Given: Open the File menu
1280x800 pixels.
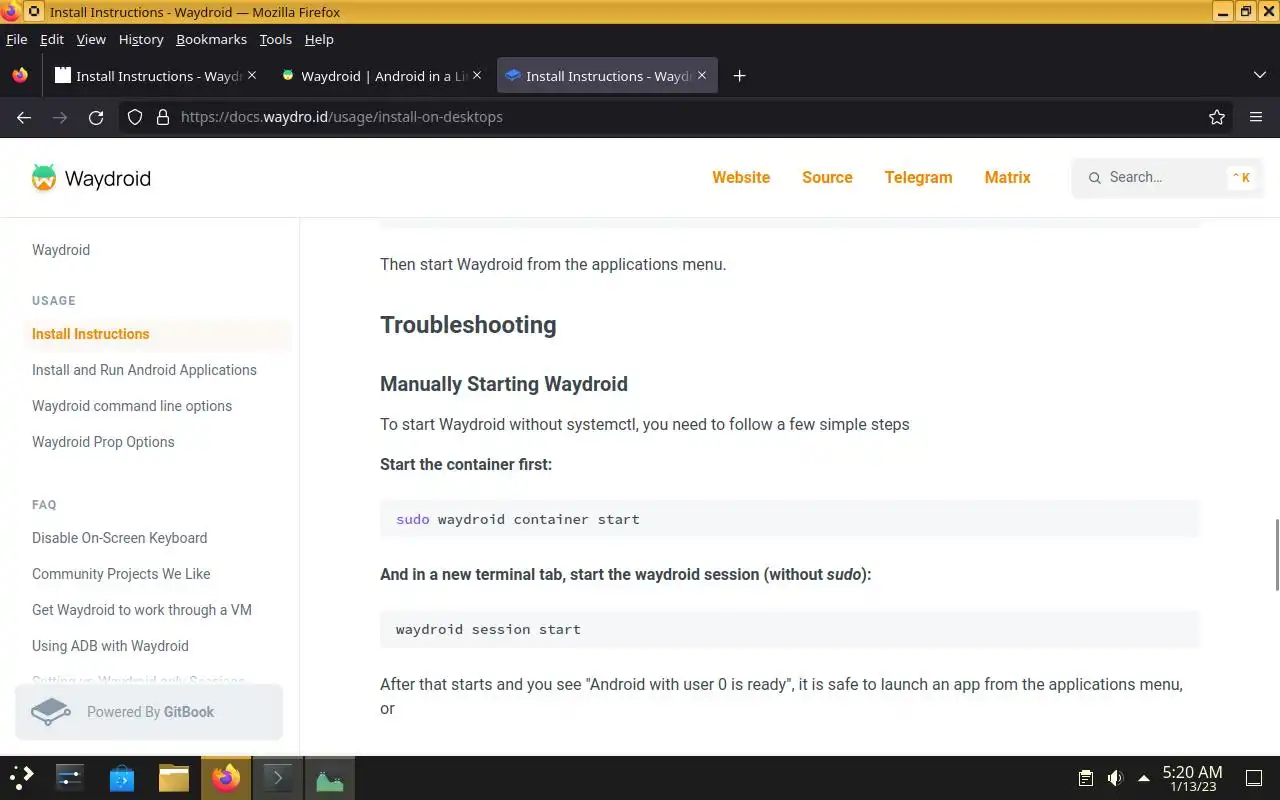Looking at the screenshot, I should (17, 39).
